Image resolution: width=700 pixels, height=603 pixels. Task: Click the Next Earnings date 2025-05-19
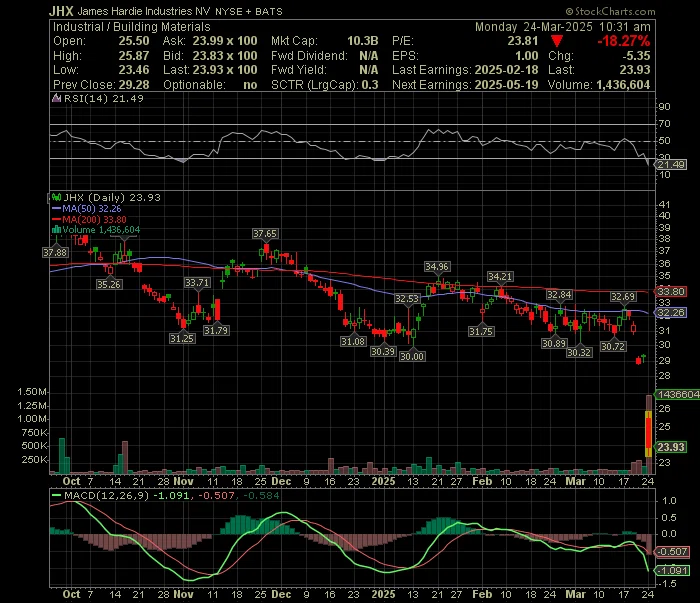[506, 85]
